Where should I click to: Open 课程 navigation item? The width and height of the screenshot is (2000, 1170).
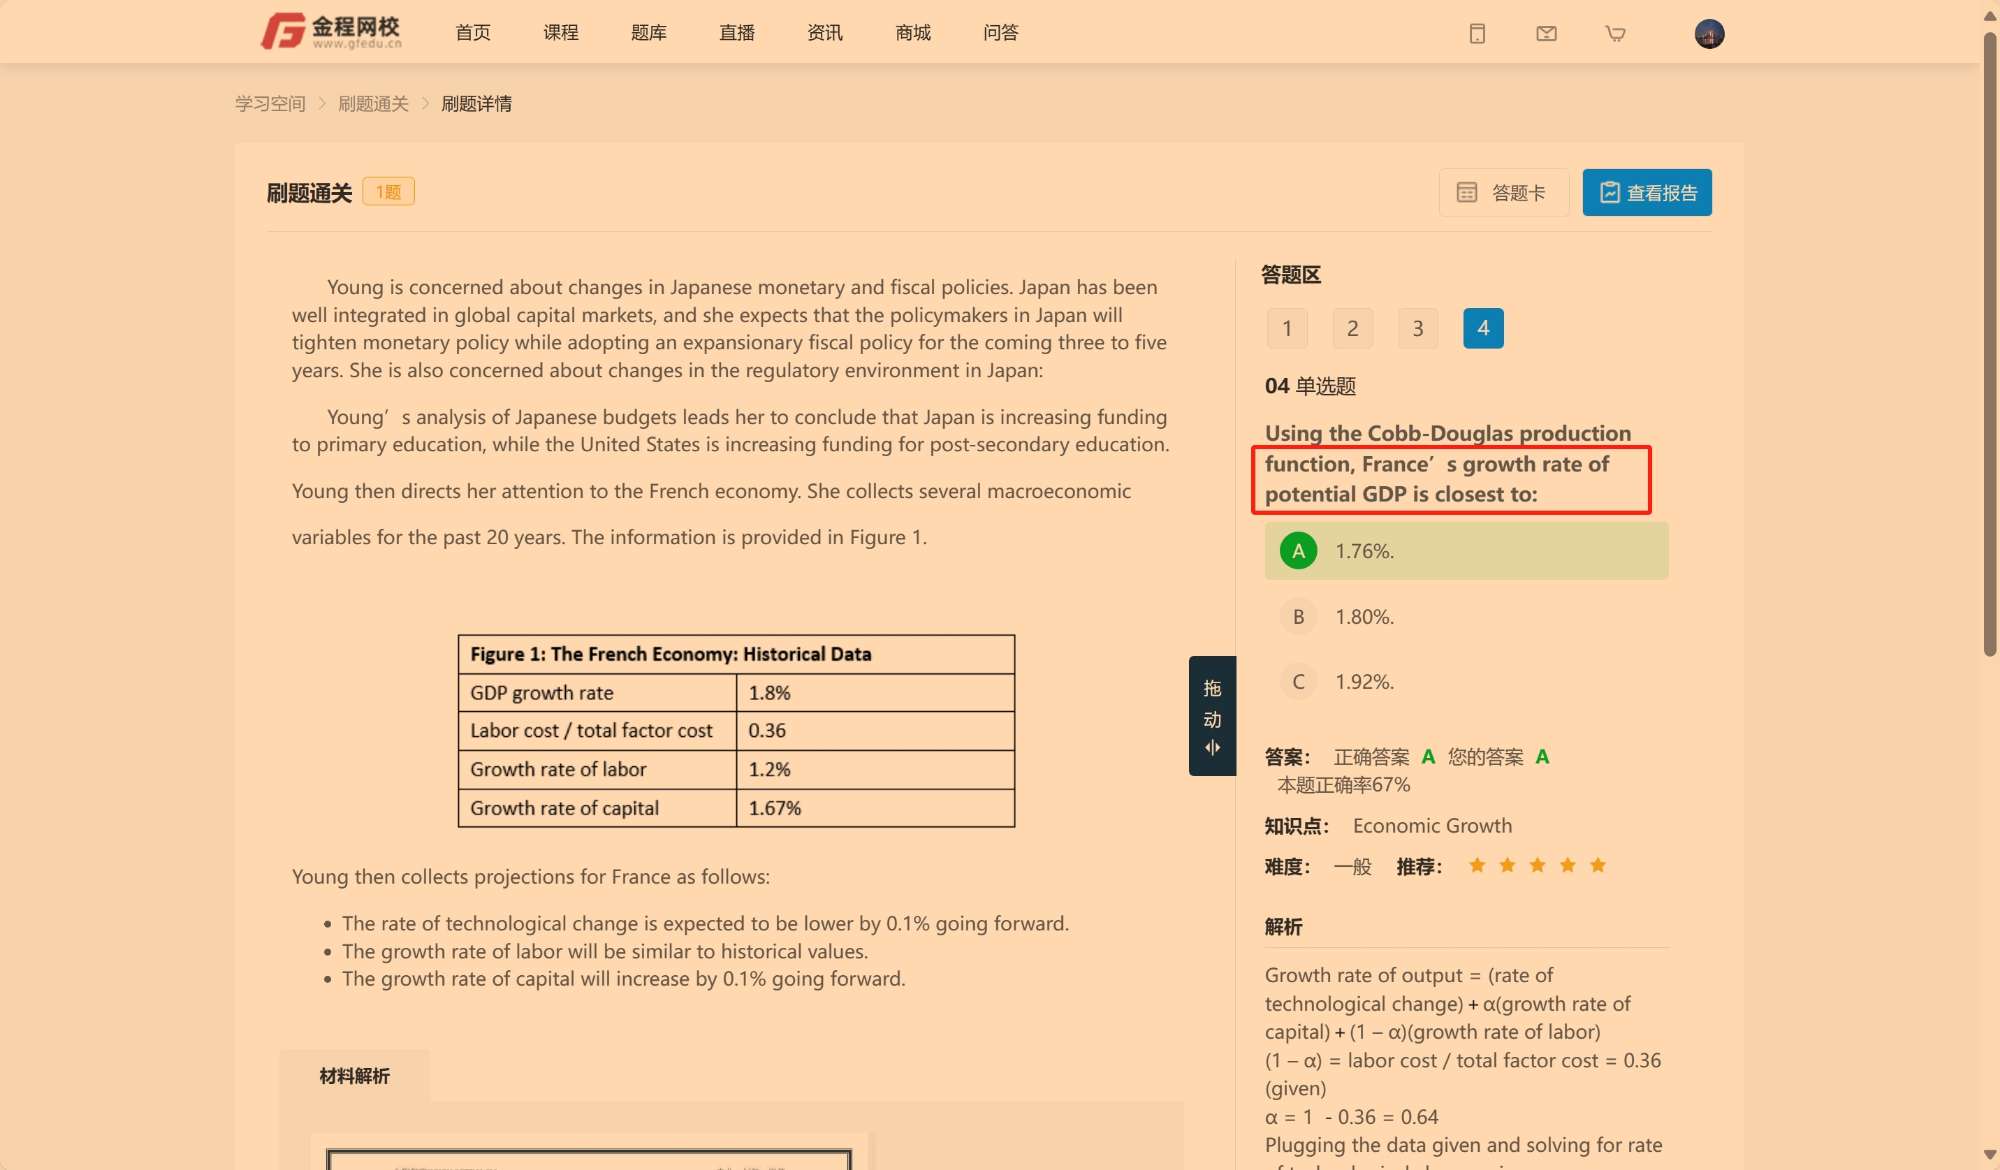pos(561,33)
